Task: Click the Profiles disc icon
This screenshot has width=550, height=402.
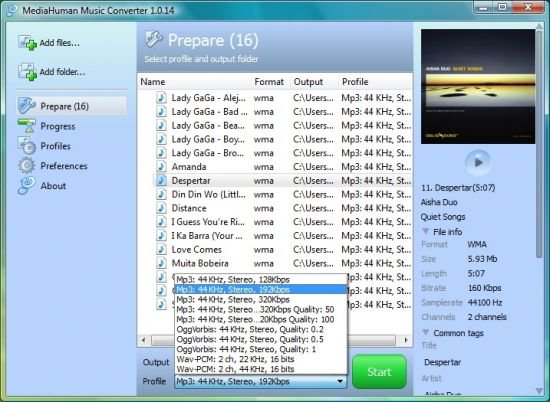Action: [27, 146]
